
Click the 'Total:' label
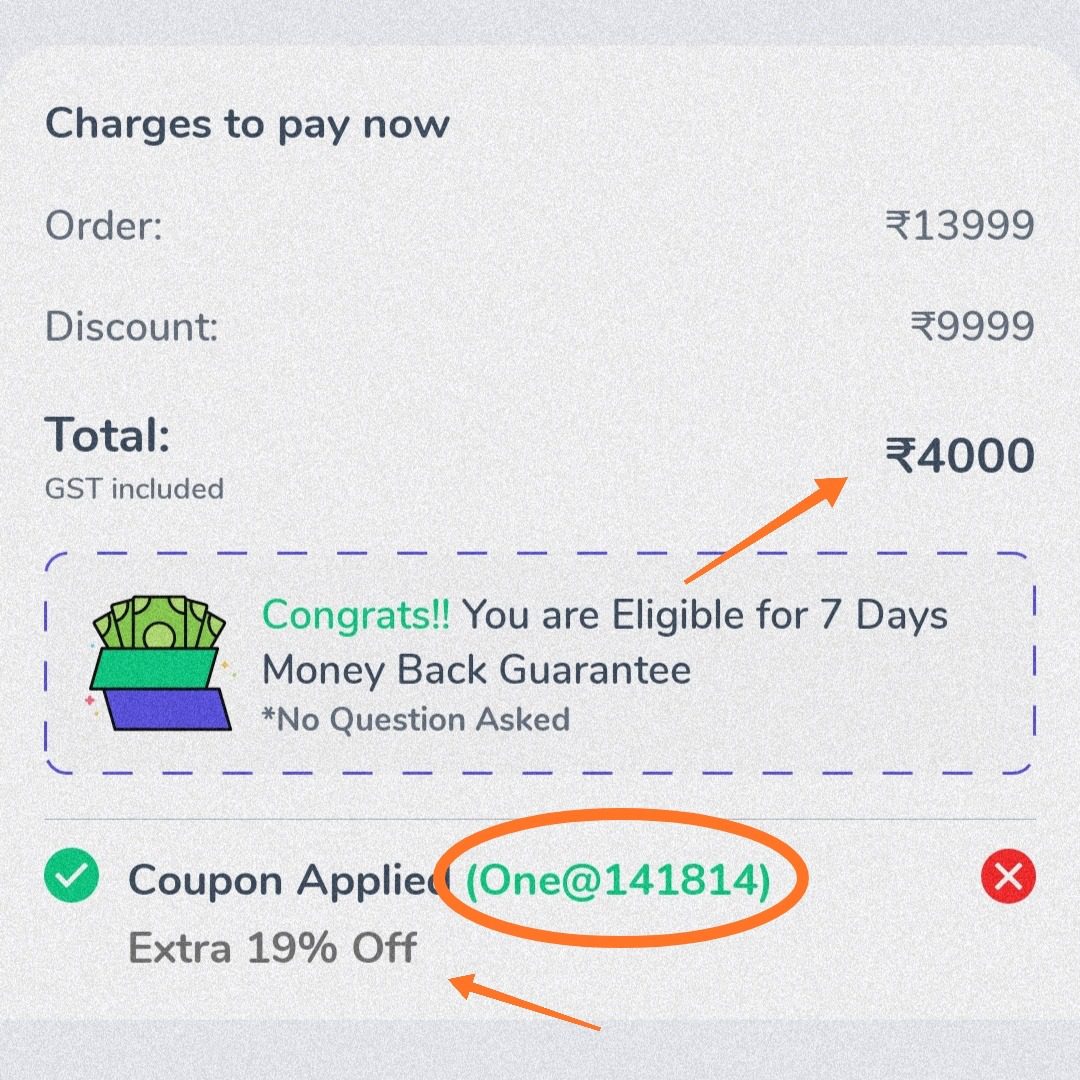(107, 435)
